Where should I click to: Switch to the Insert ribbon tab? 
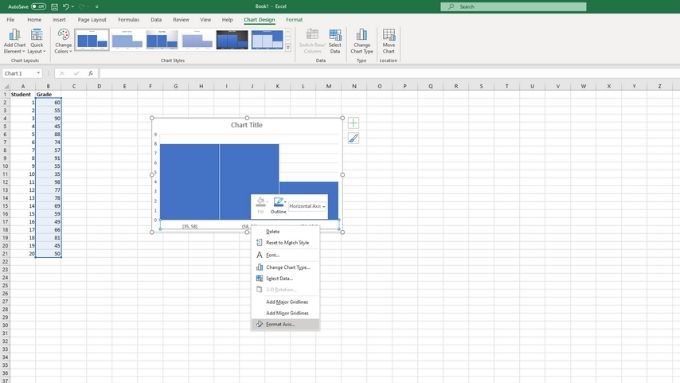pos(59,20)
